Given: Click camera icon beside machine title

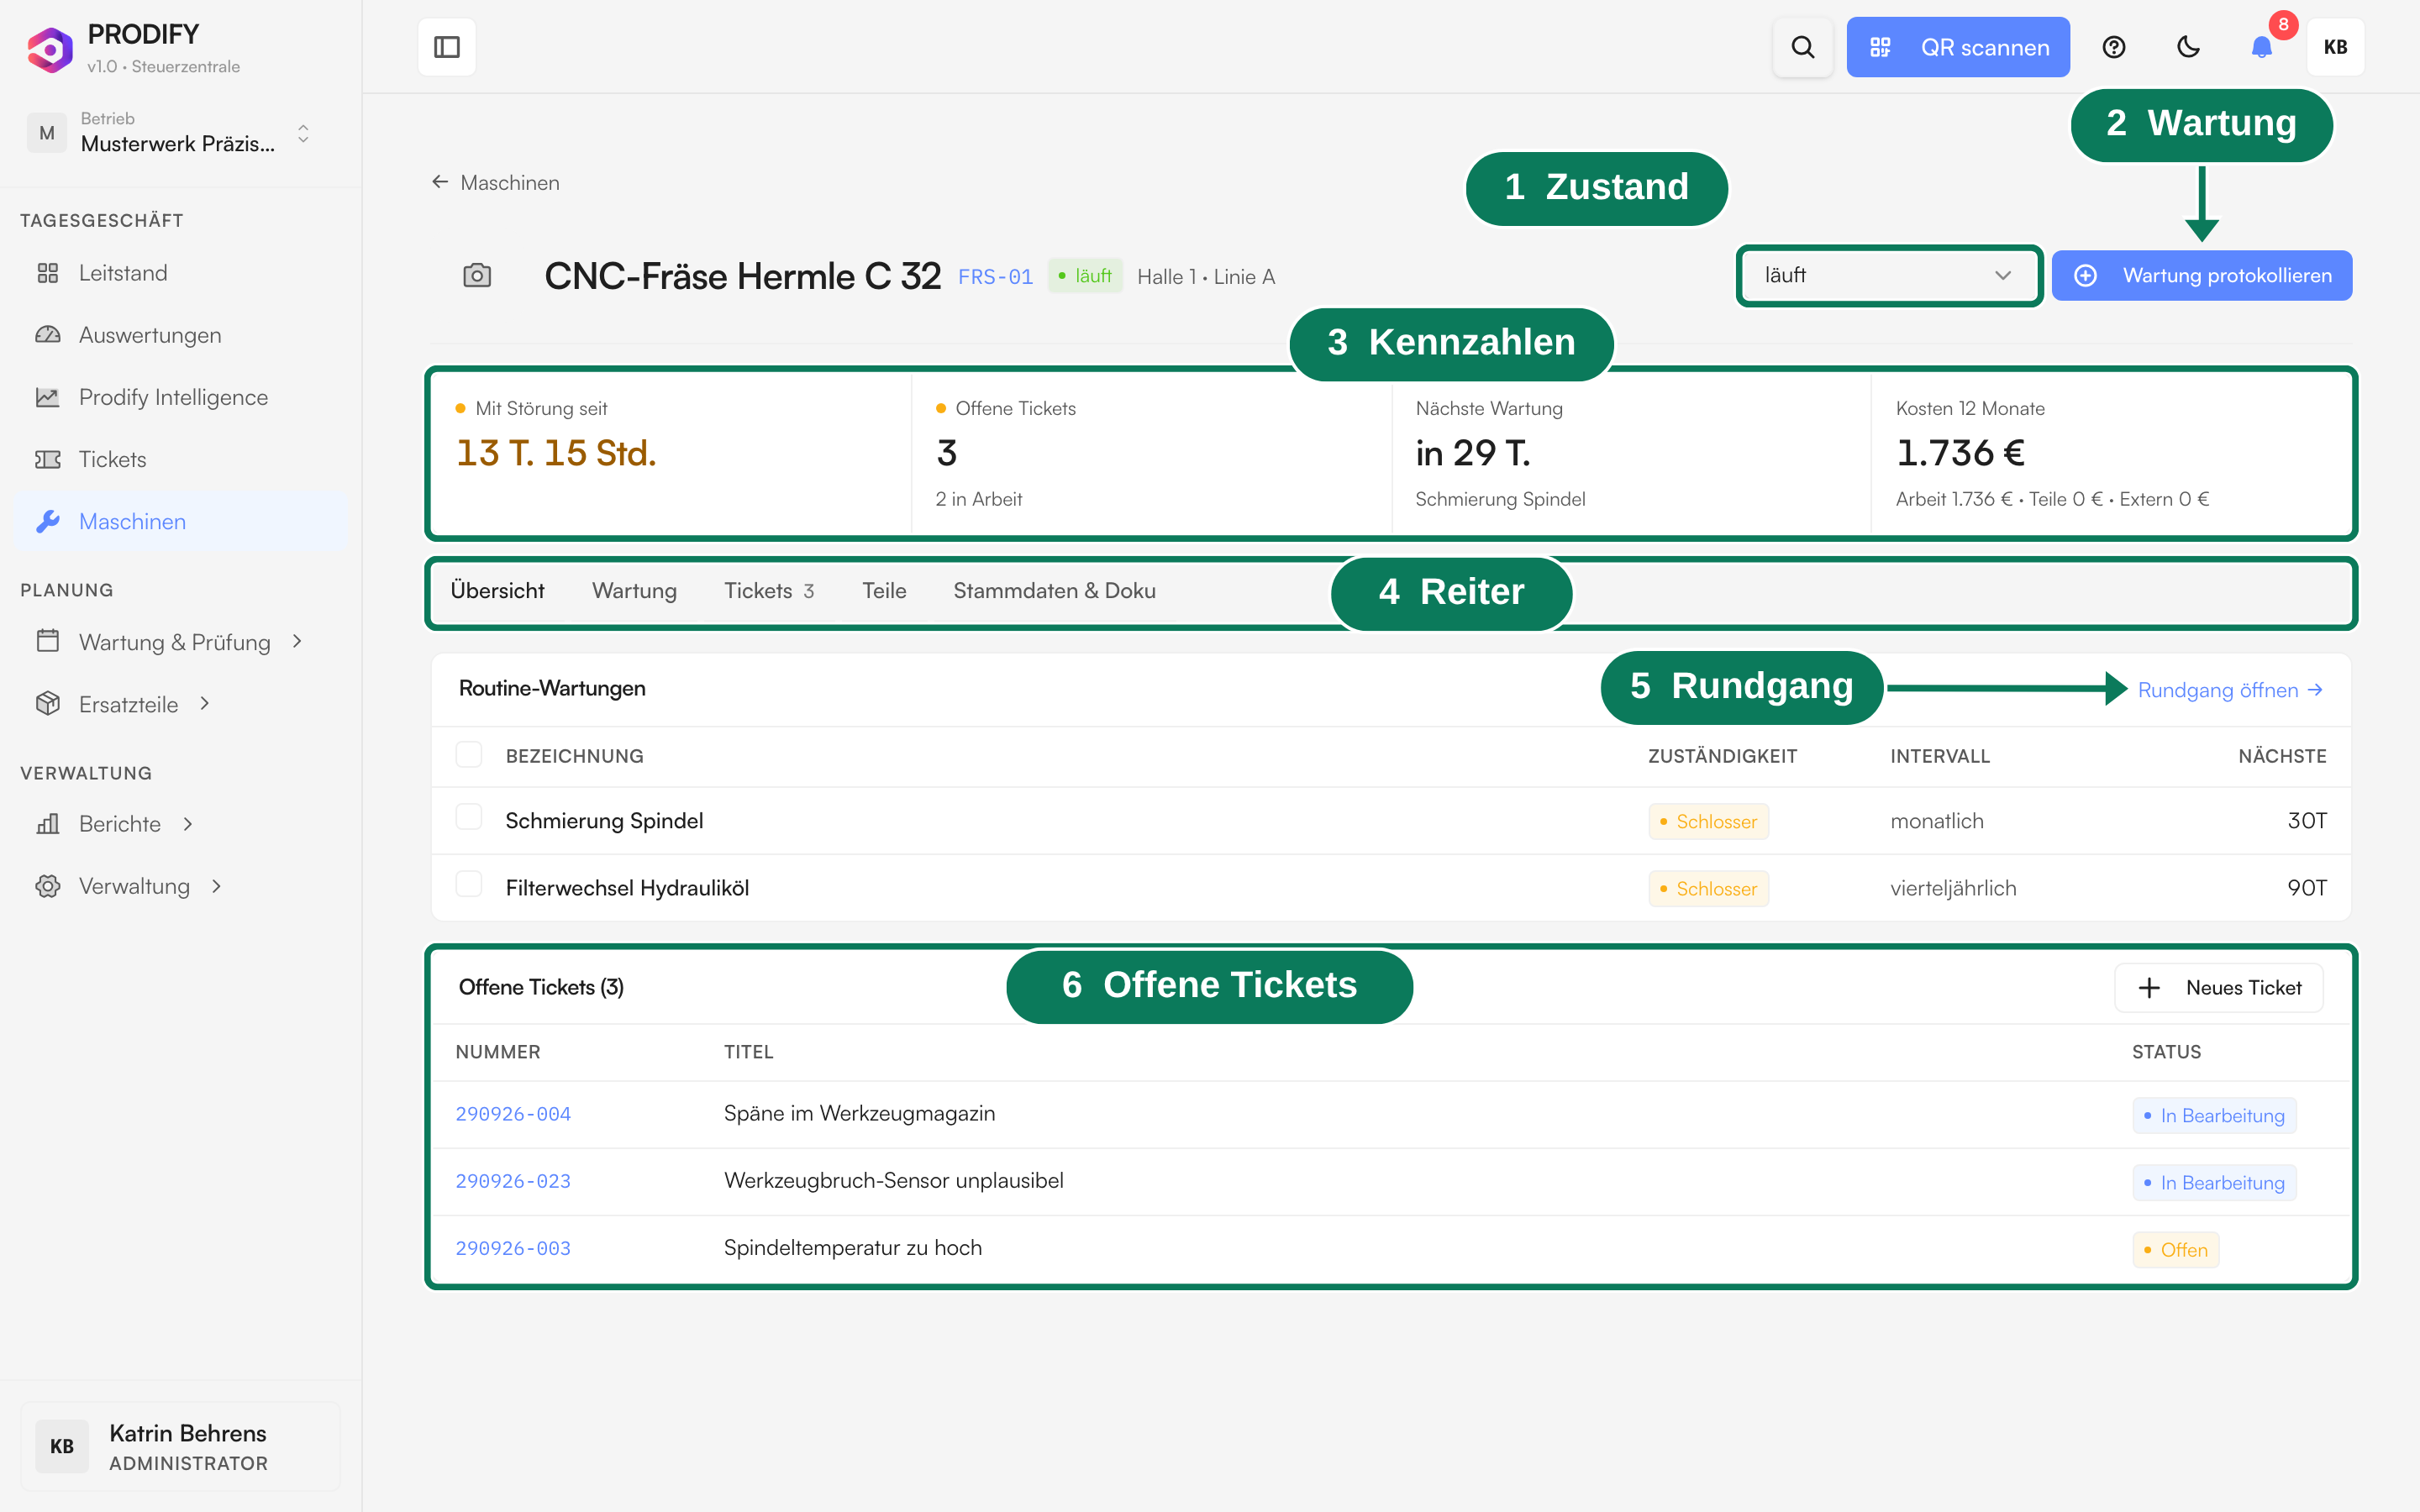Looking at the screenshot, I should [x=477, y=276].
